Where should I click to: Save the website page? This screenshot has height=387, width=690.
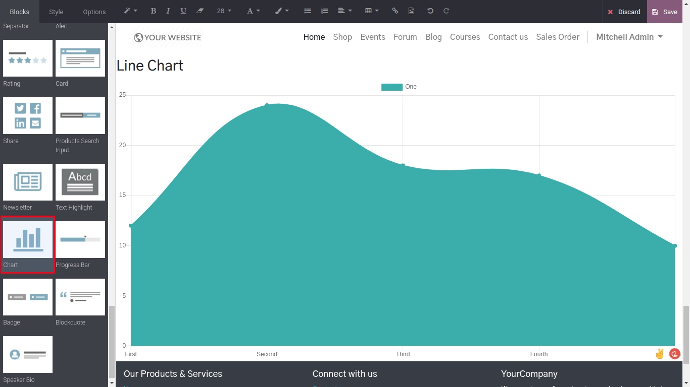[665, 11]
